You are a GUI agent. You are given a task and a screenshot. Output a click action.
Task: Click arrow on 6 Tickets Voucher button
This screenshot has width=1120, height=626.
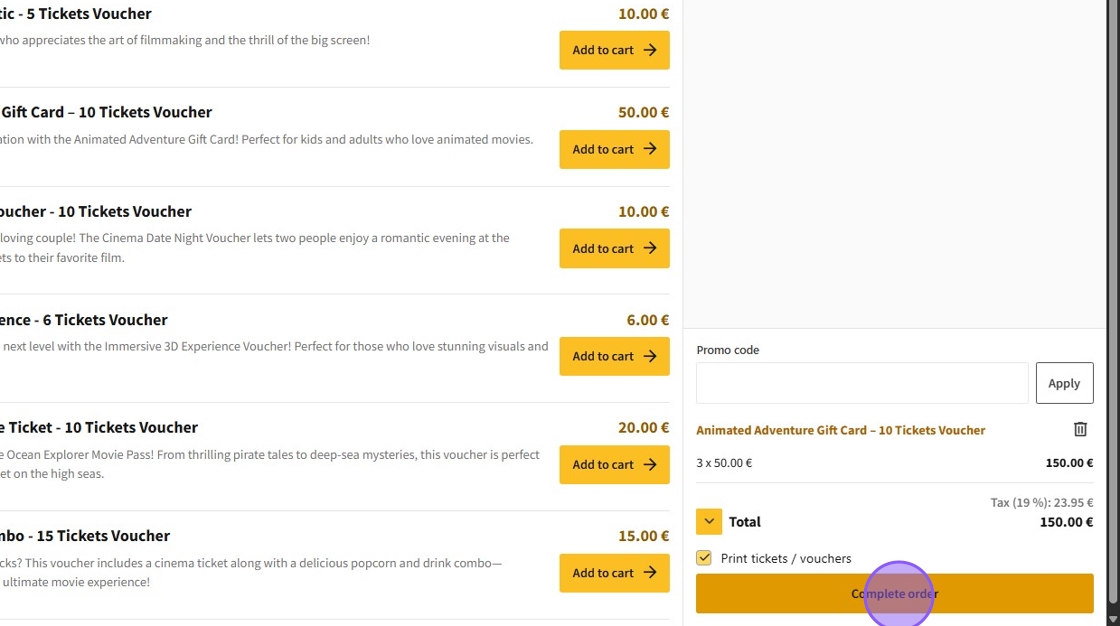coord(650,356)
